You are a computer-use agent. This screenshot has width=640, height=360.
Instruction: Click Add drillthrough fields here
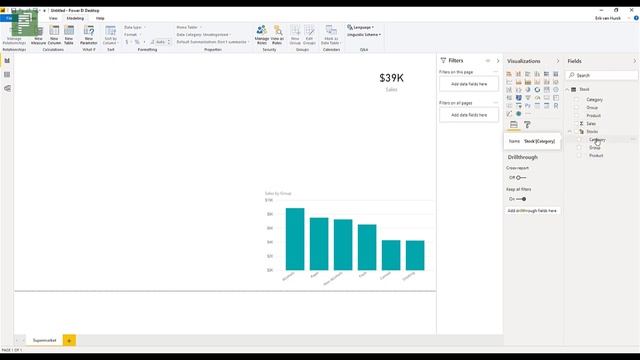532,211
